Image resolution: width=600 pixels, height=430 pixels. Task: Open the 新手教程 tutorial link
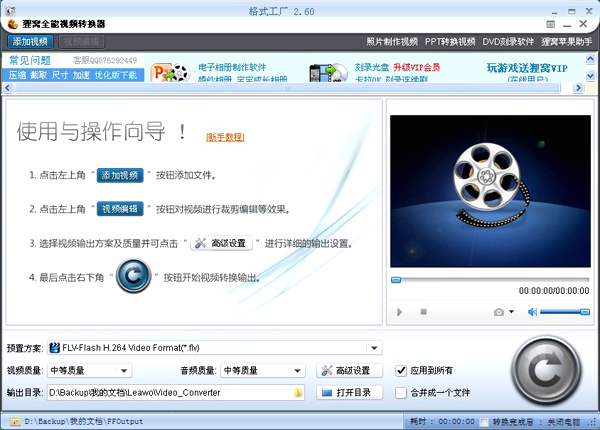pos(225,137)
